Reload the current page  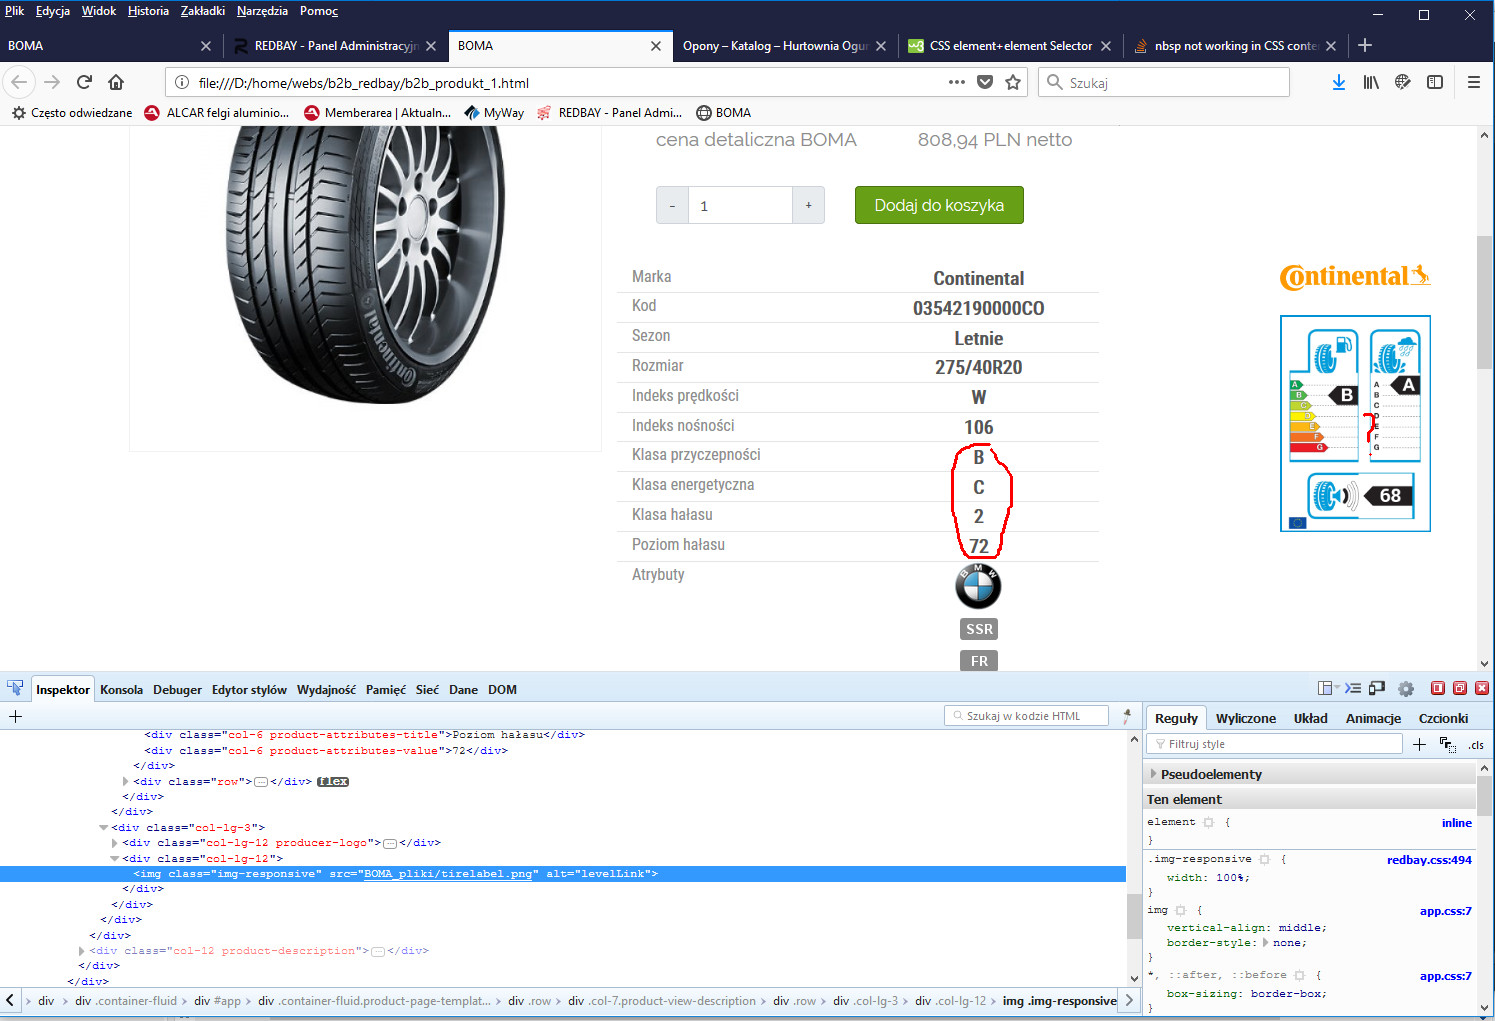point(84,82)
